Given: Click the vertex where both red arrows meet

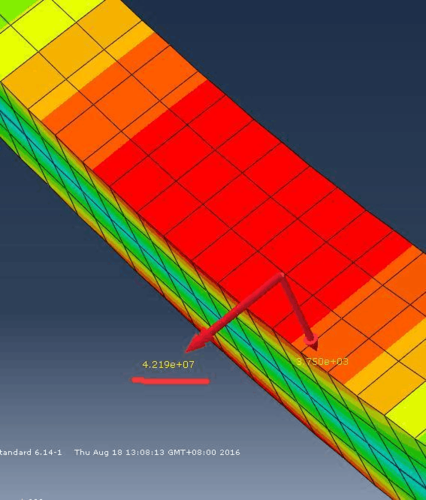Looking at the screenshot, I should click(x=282, y=275).
